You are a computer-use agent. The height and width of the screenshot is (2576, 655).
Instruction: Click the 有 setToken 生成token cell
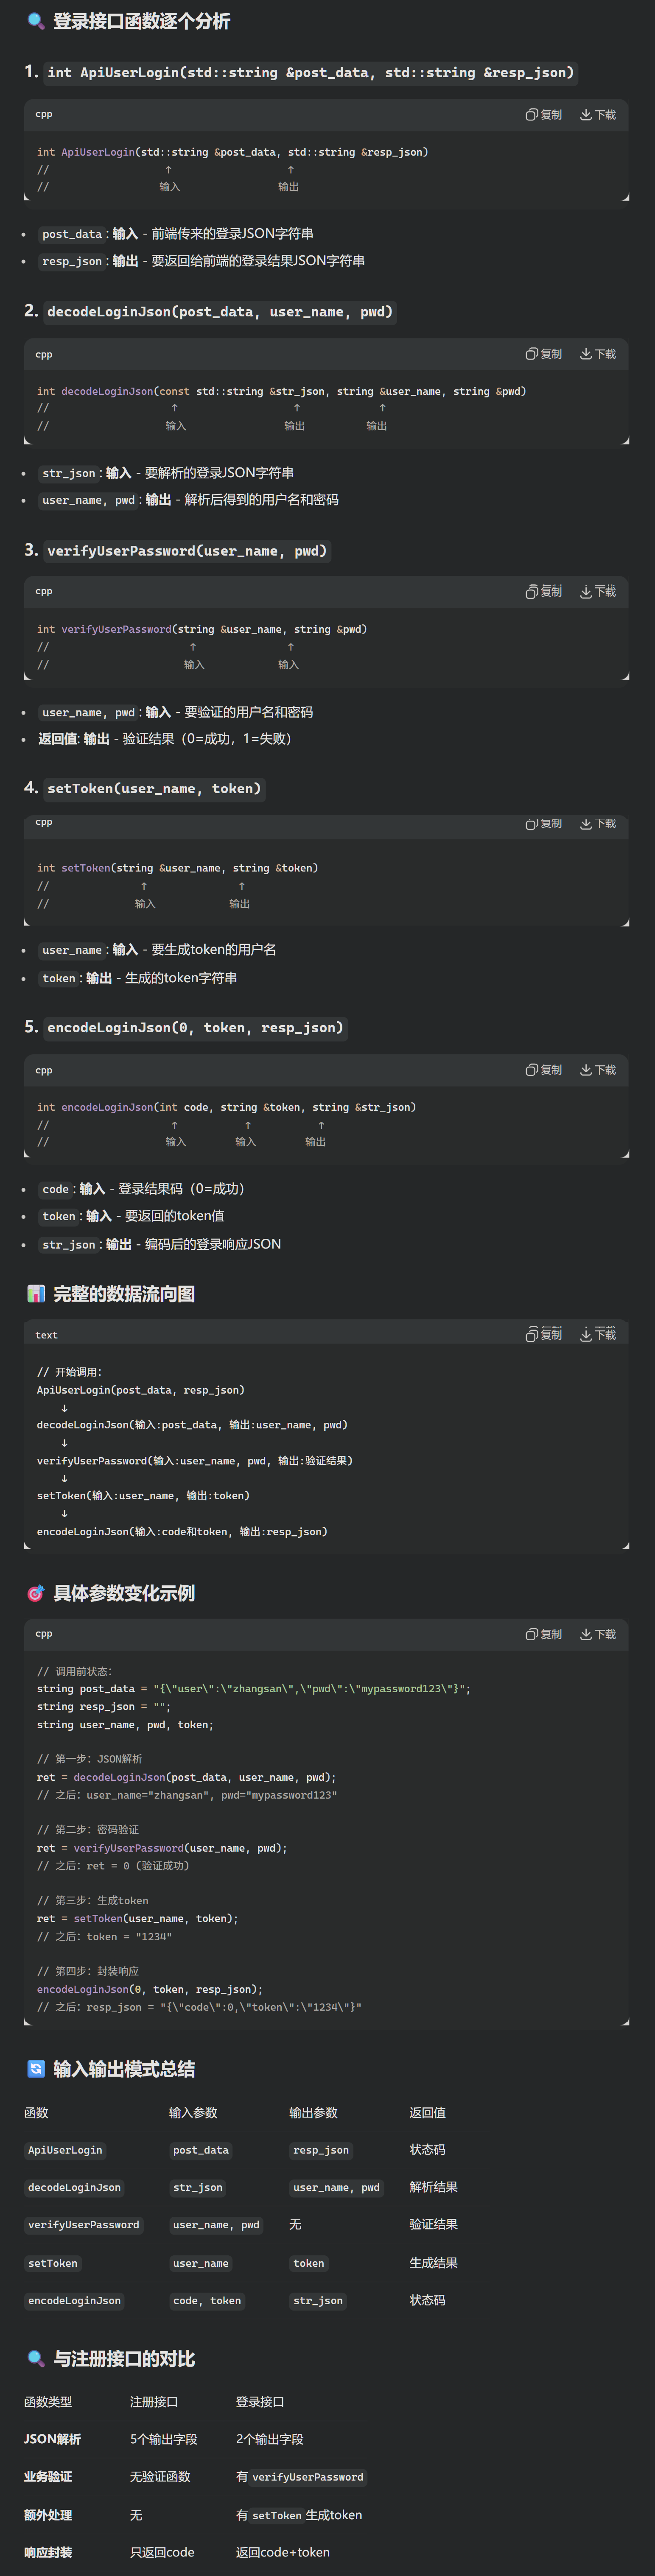click(299, 2514)
